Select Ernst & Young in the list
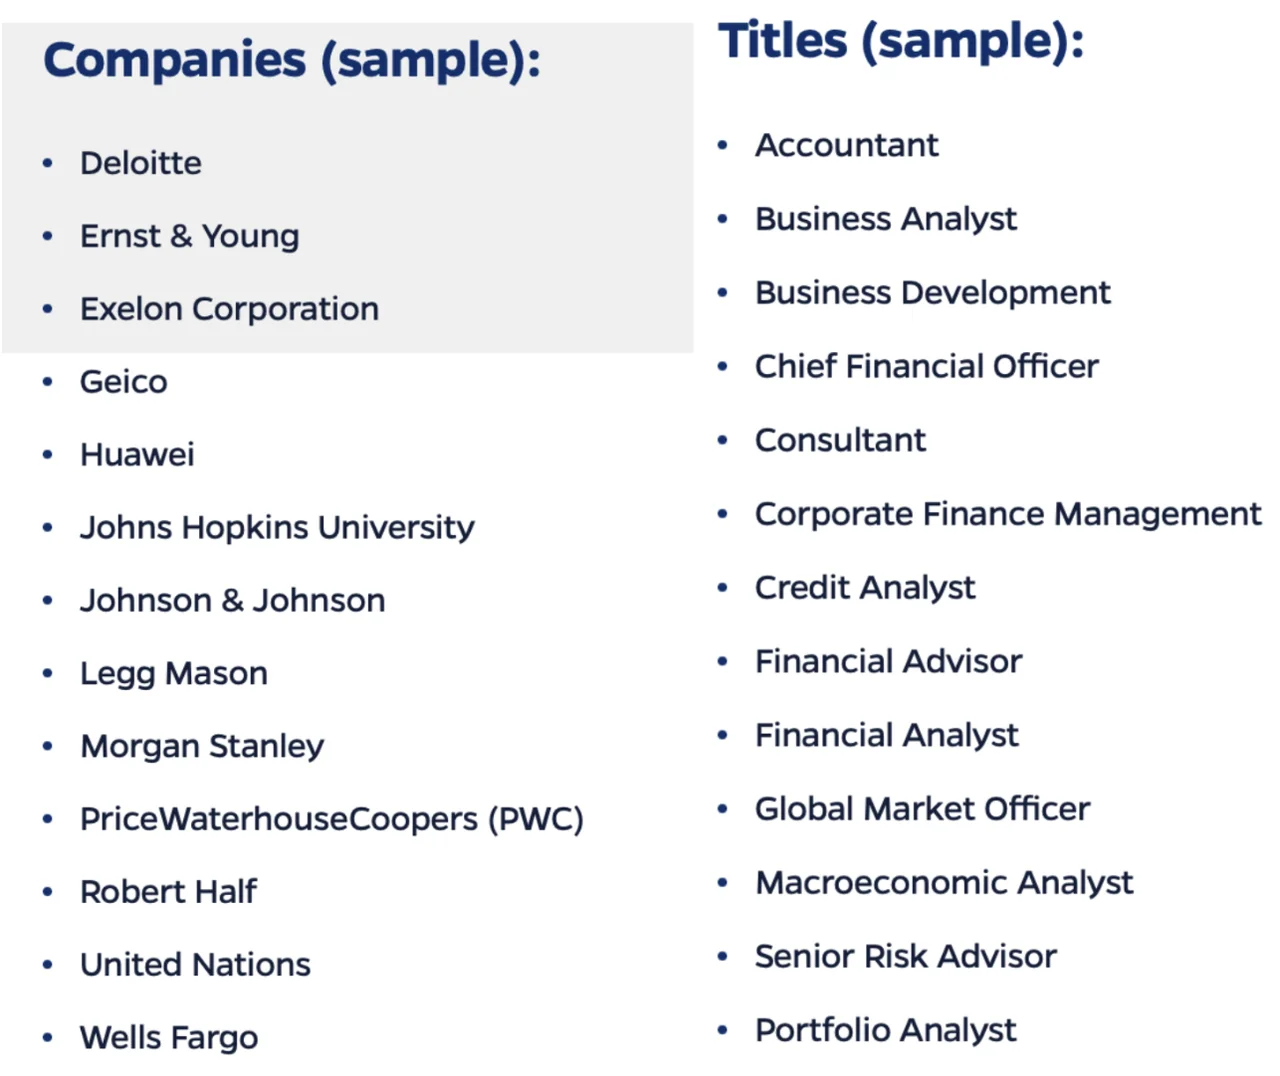 click(190, 236)
